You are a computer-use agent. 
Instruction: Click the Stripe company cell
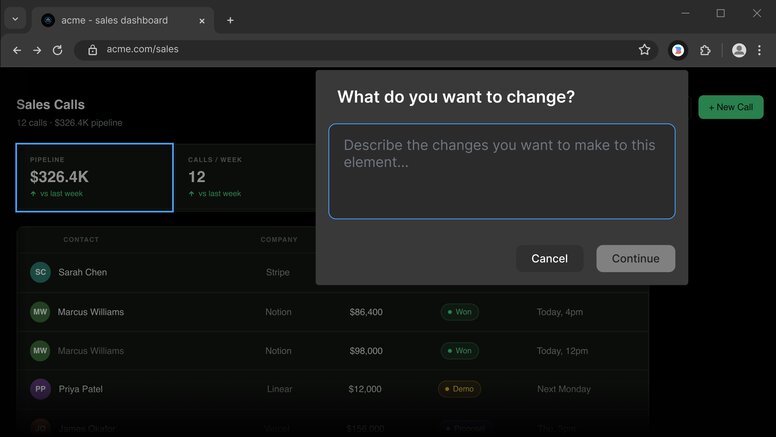[x=278, y=272]
